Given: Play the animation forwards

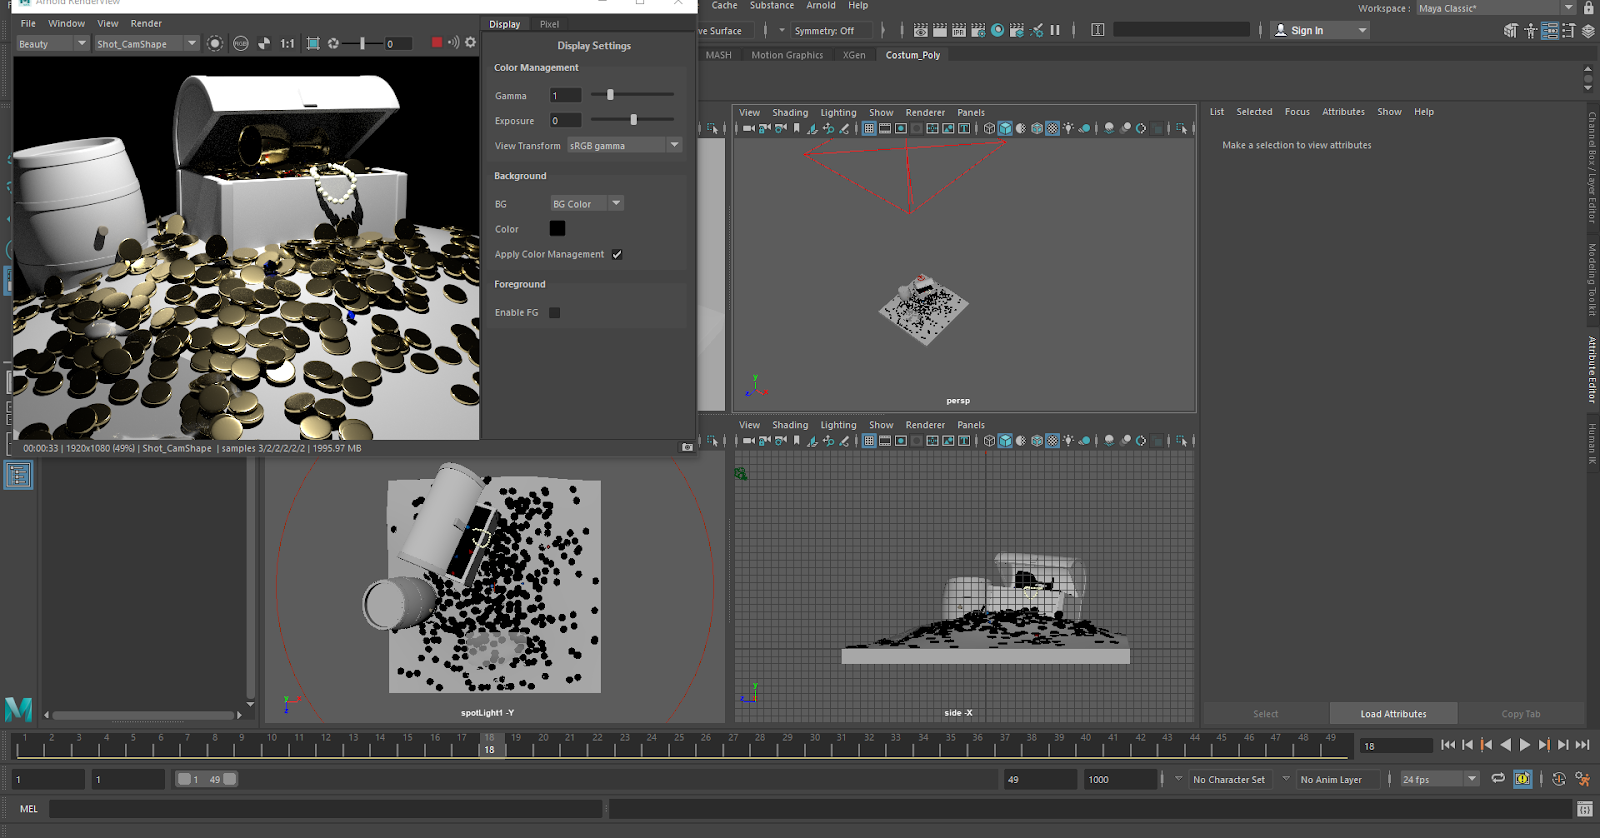Looking at the screenshot, I should click(1525, 745).
